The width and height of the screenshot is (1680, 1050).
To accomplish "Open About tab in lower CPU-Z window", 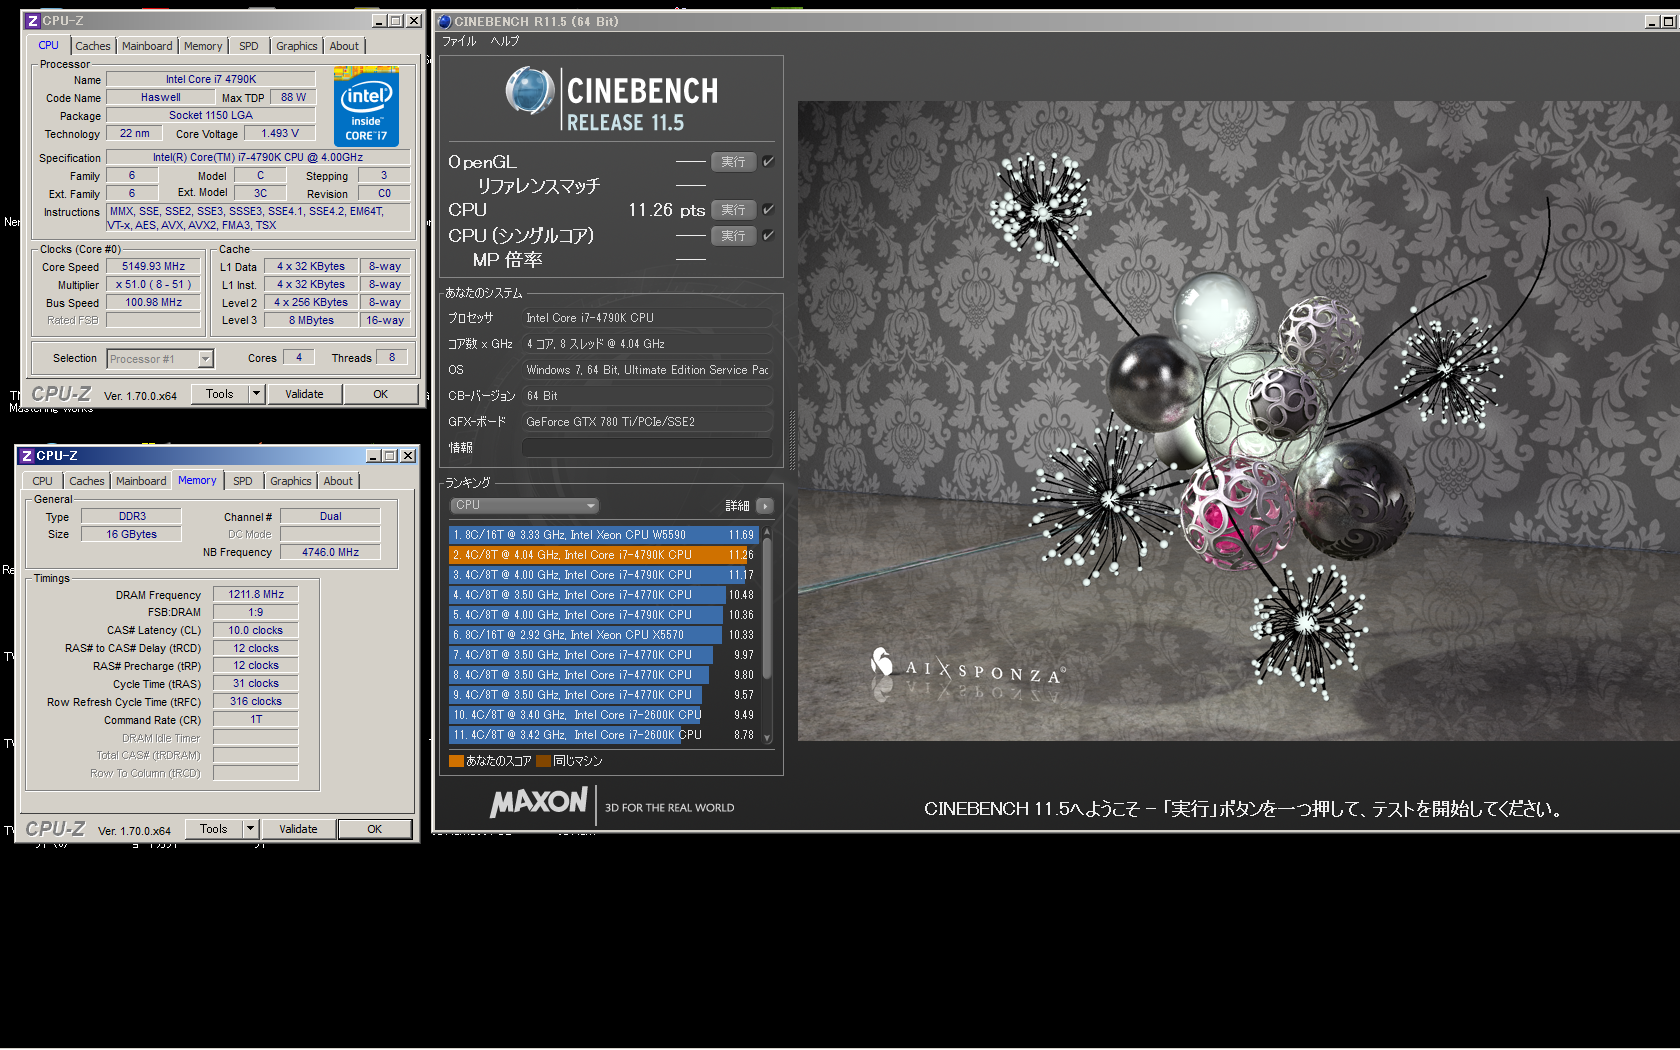I will pyautogui.click(x=338, y=481).
